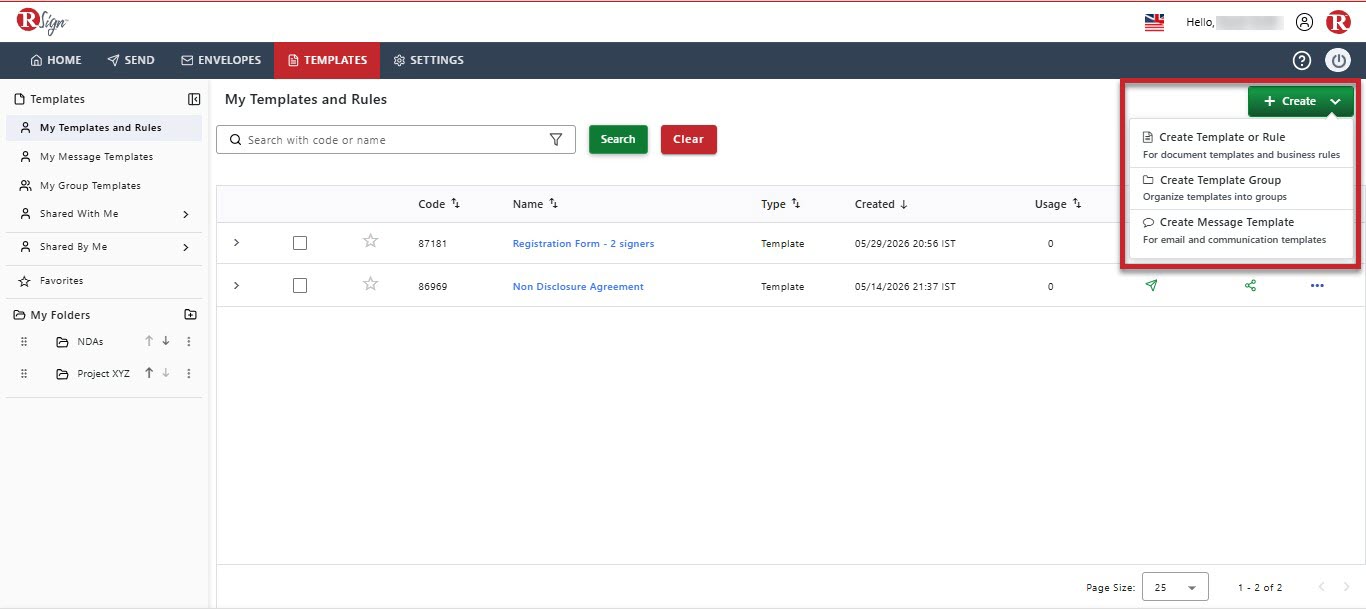The image size is (1366, 610).
Task: Focus the search with code or name field
Action: (395, 140)
